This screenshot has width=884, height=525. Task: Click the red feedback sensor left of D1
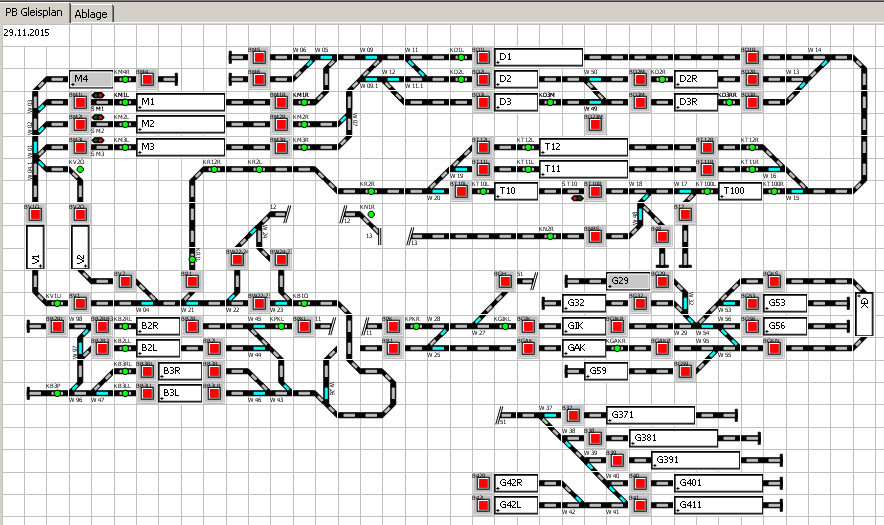482,56
